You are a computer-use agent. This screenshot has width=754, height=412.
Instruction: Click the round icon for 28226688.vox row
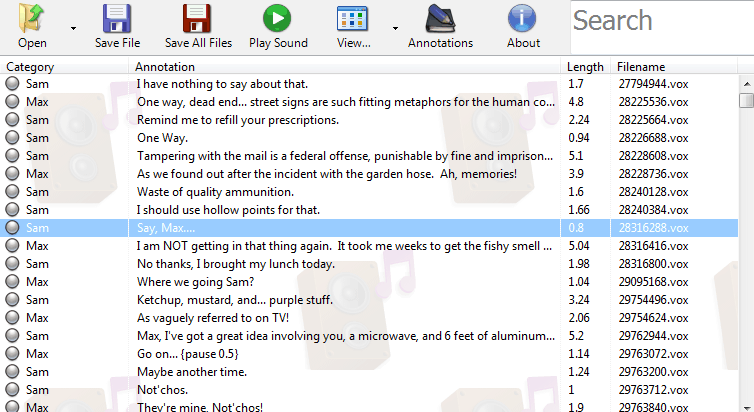click(x=12, y=137)
